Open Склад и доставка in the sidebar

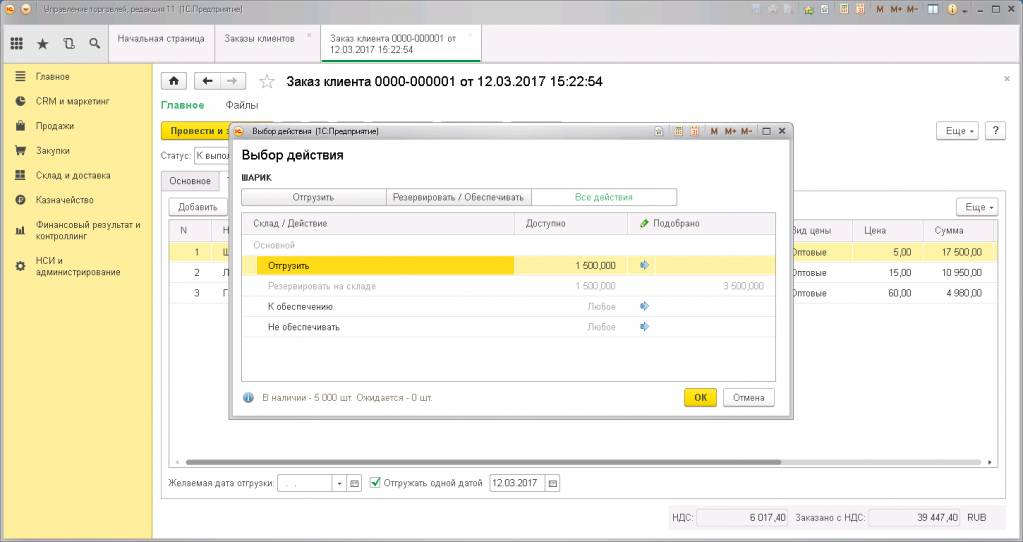click(x=73, y=175)
